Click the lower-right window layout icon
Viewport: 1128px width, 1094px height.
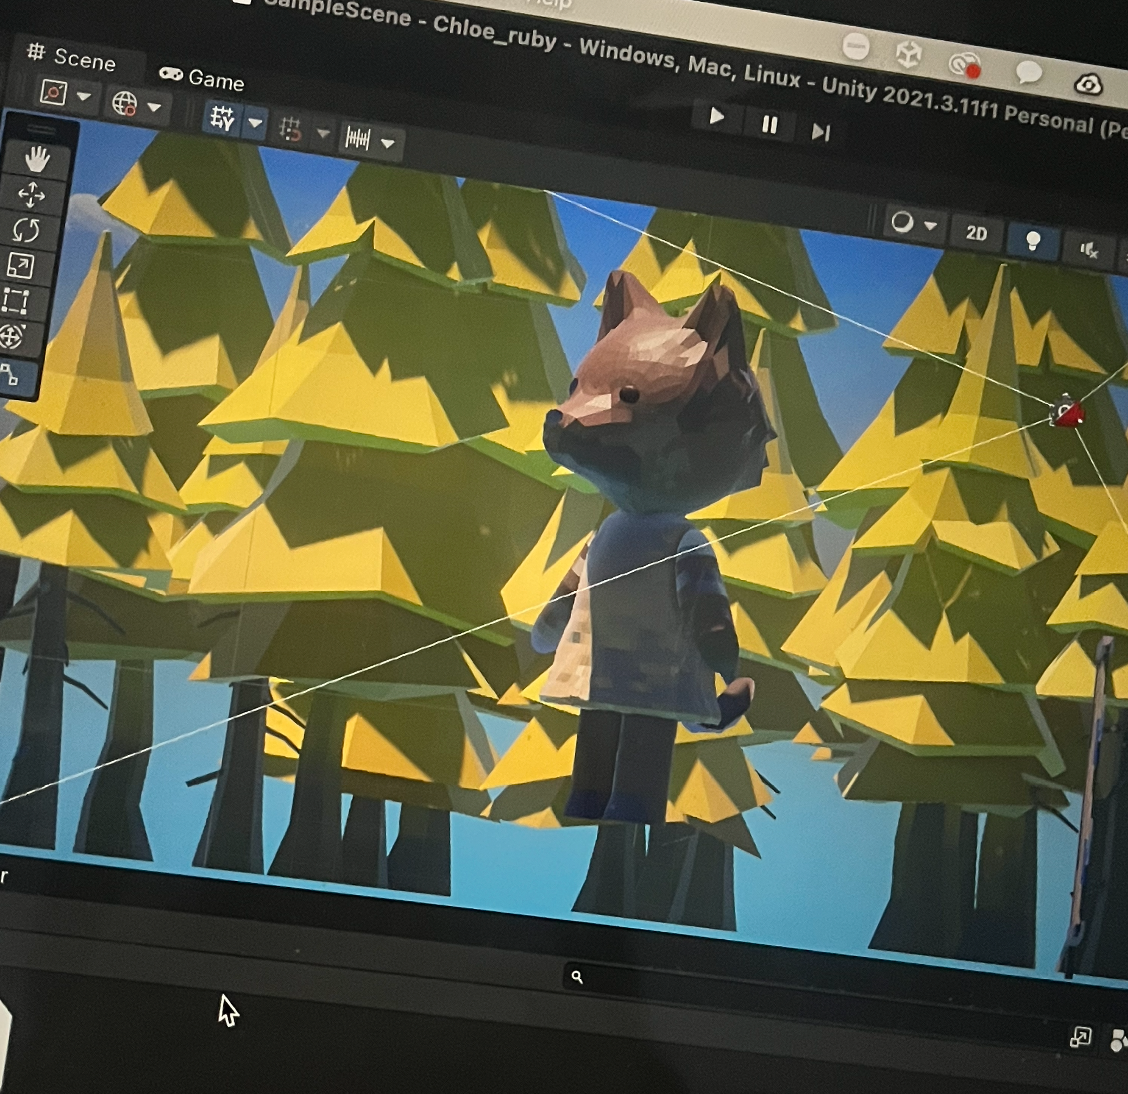click(x=1081, y=1036)
